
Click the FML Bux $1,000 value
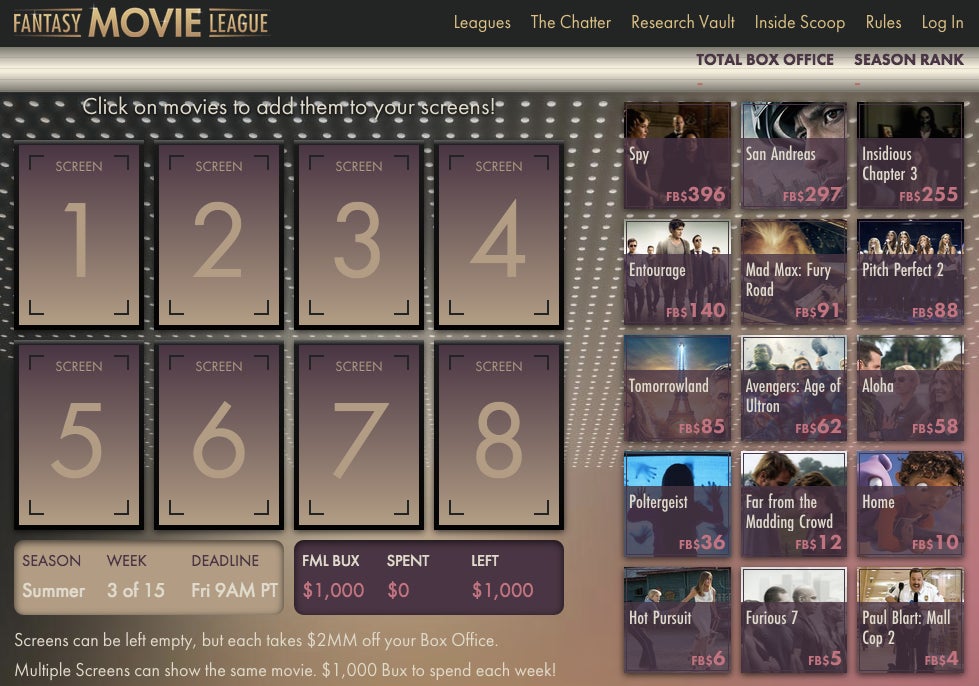[x=333, y=590]
